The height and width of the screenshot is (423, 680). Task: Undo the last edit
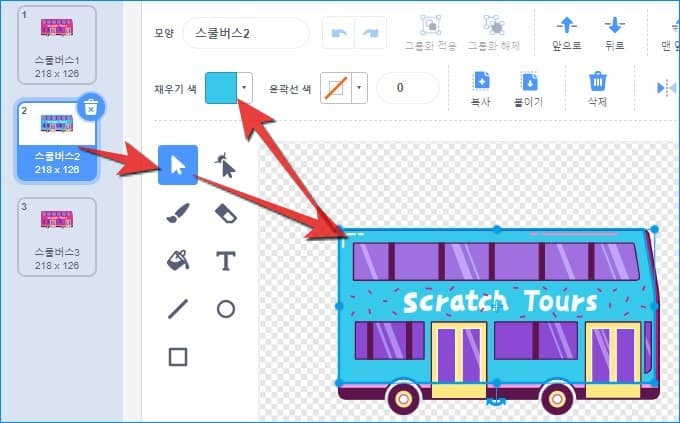click(x=339, y=33)
